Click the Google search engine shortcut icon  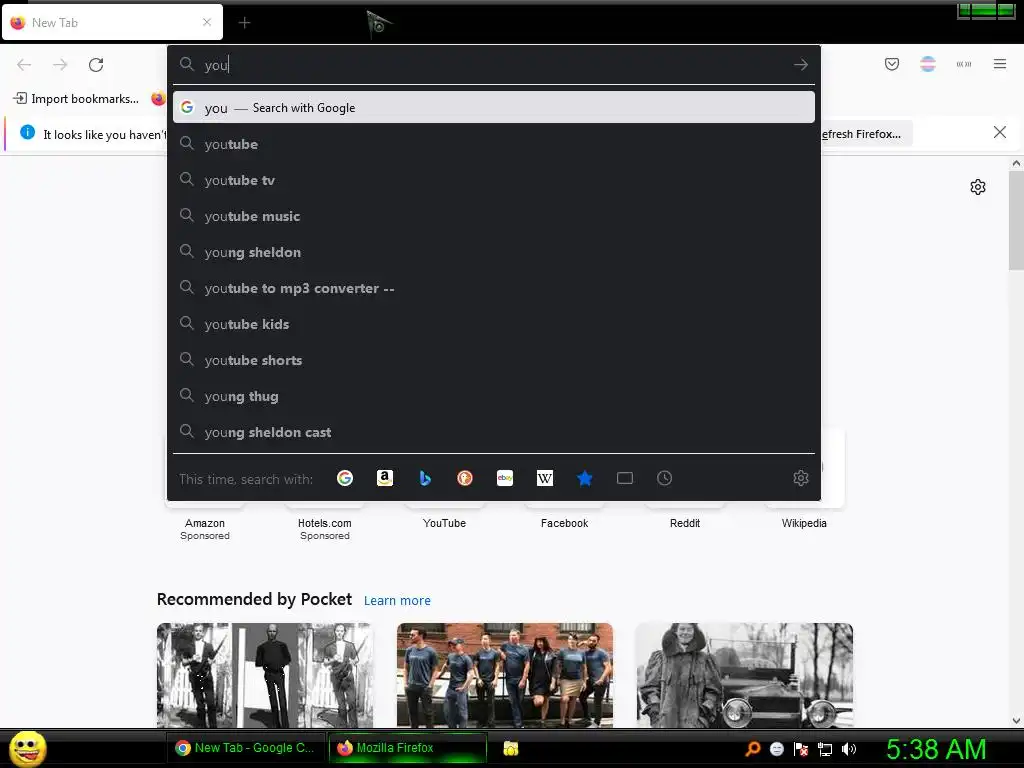[x=345, y=478]
